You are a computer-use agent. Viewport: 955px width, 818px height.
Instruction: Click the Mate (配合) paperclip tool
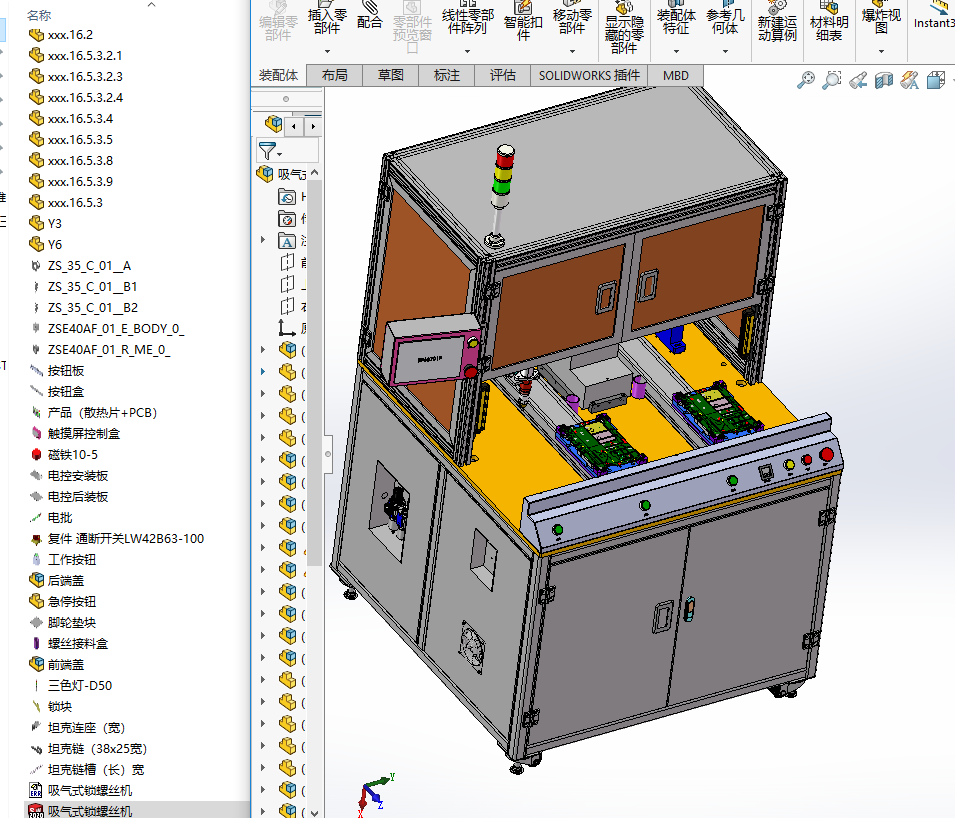(x=369, y=17)
